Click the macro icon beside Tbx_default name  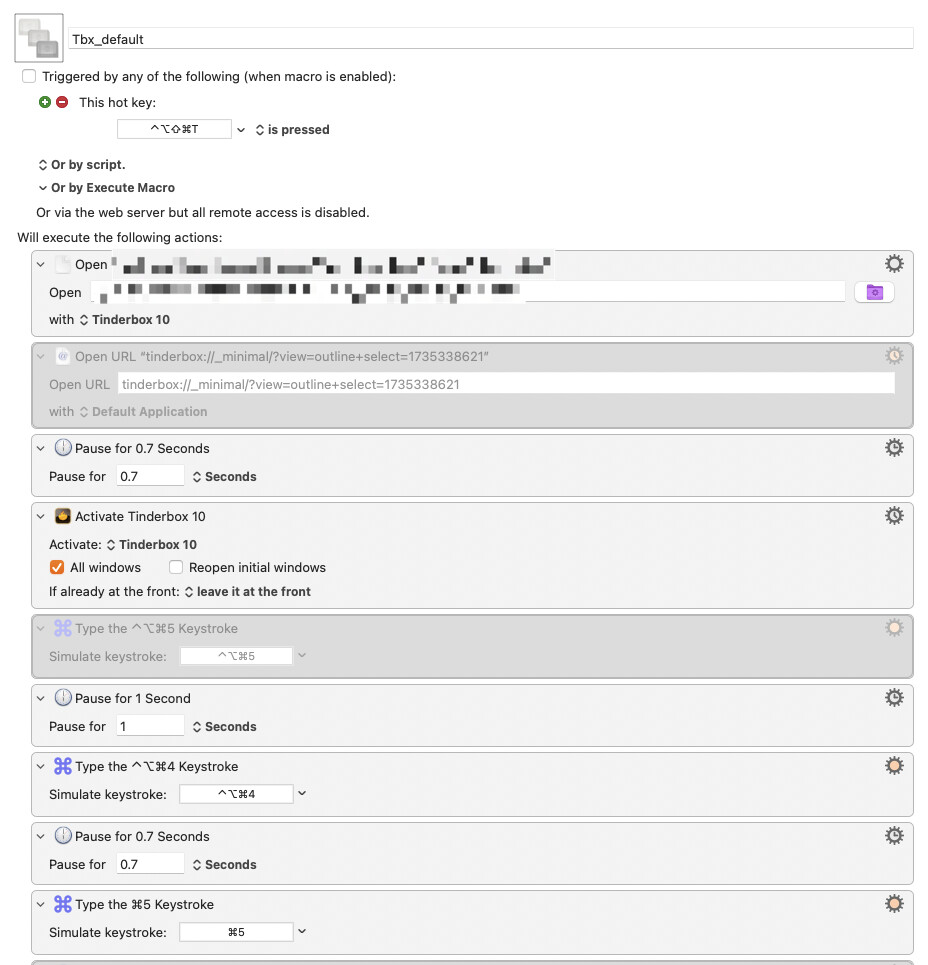coord(39,39)
